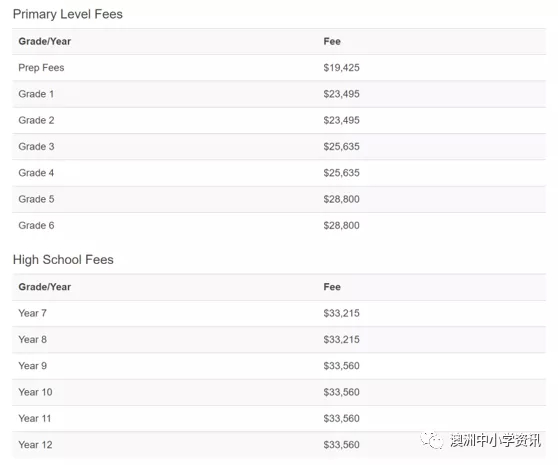Select the Grade 5 row label

click(36, 199)
